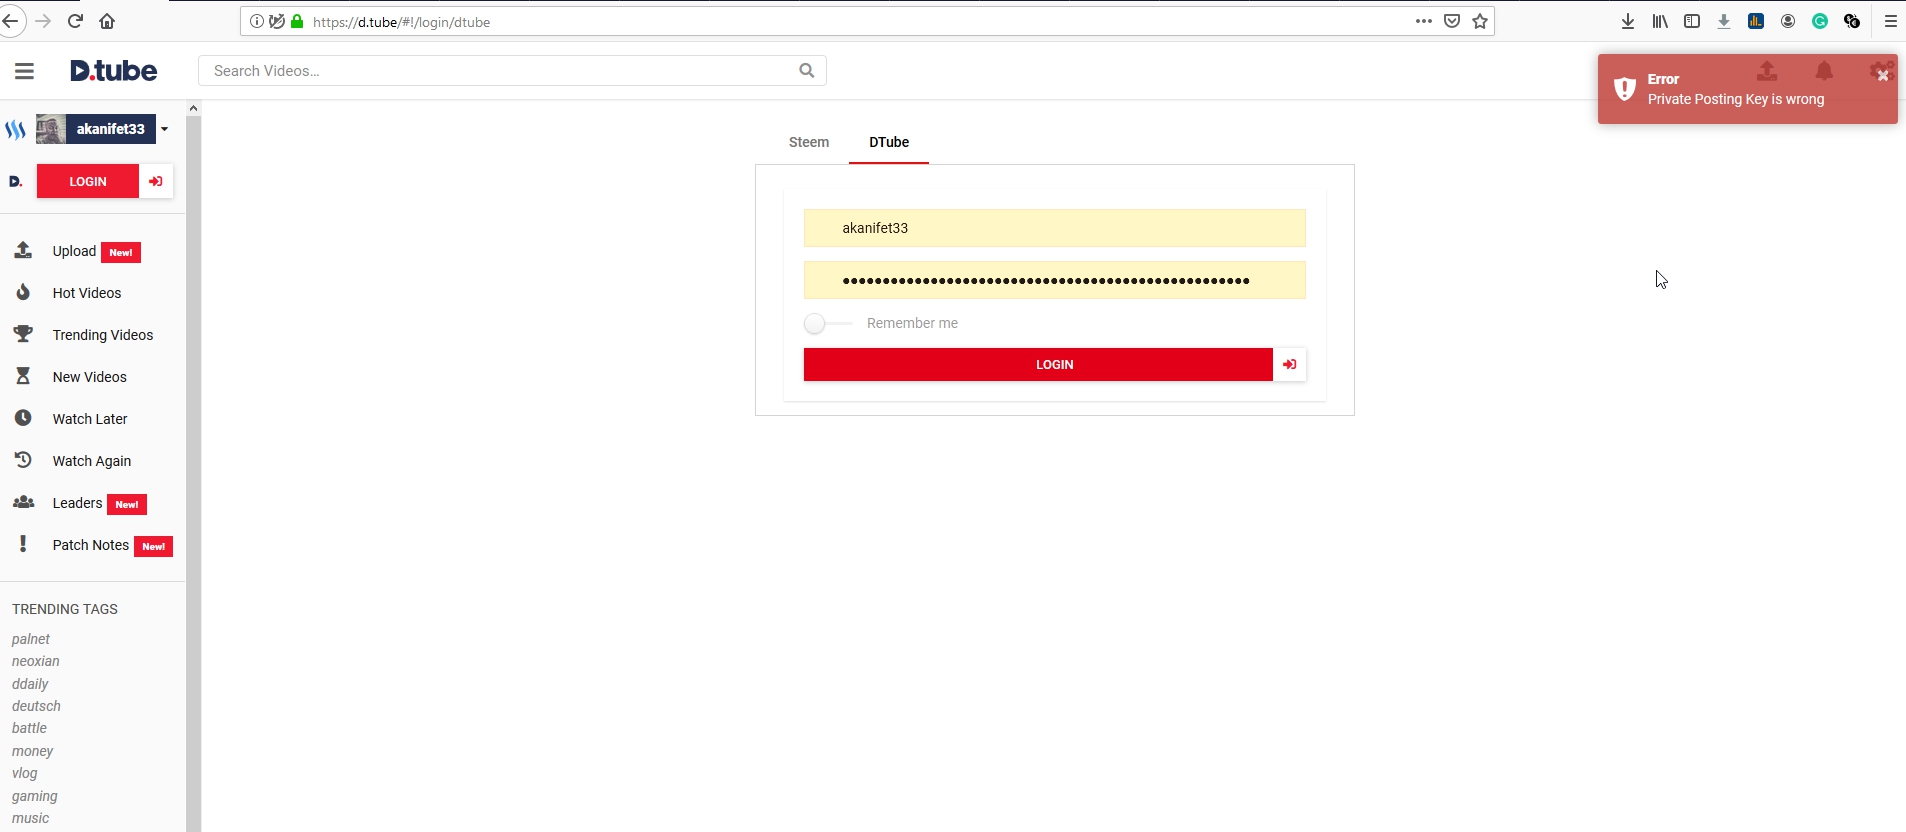Click the search magnifier icon
Image resolution: width=1906 pixels, height=832 pixels.
(807, 70)
